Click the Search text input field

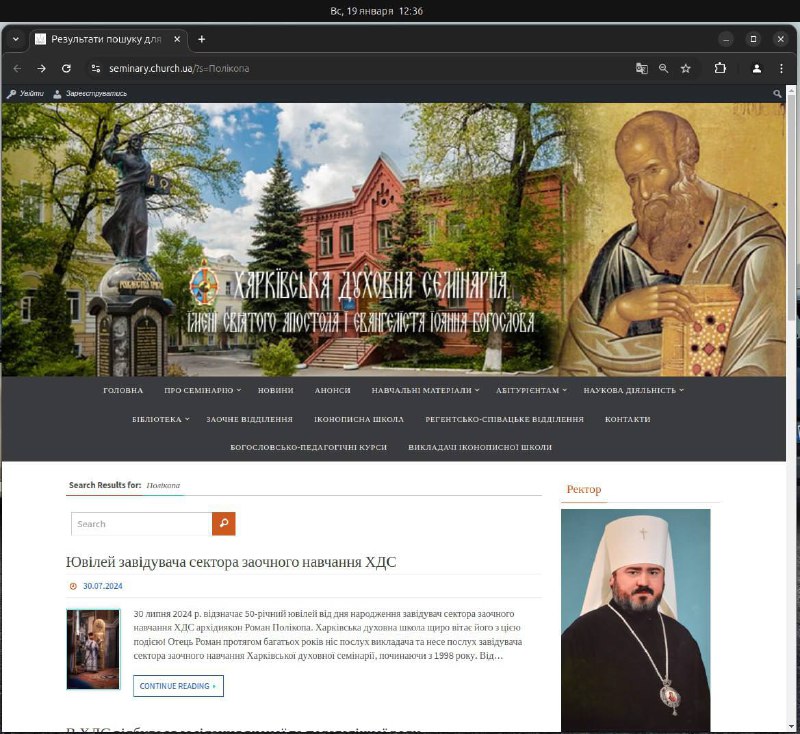pos(141,524)
